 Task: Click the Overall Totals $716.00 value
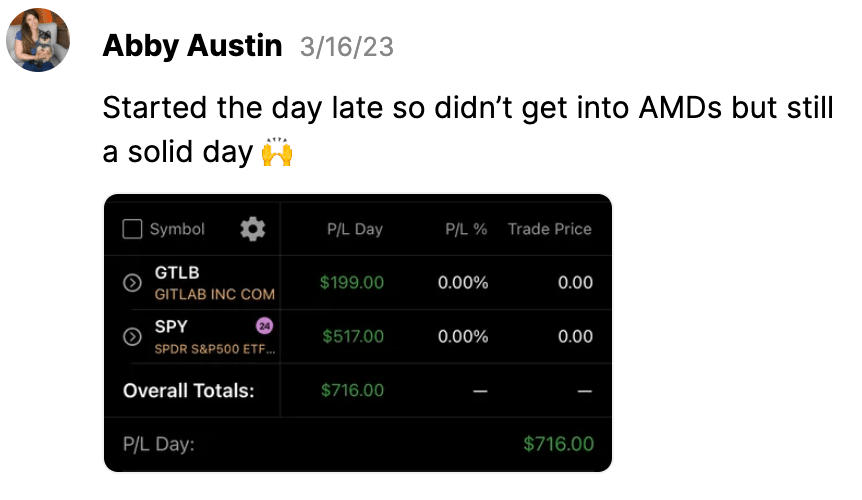point(352,390)
